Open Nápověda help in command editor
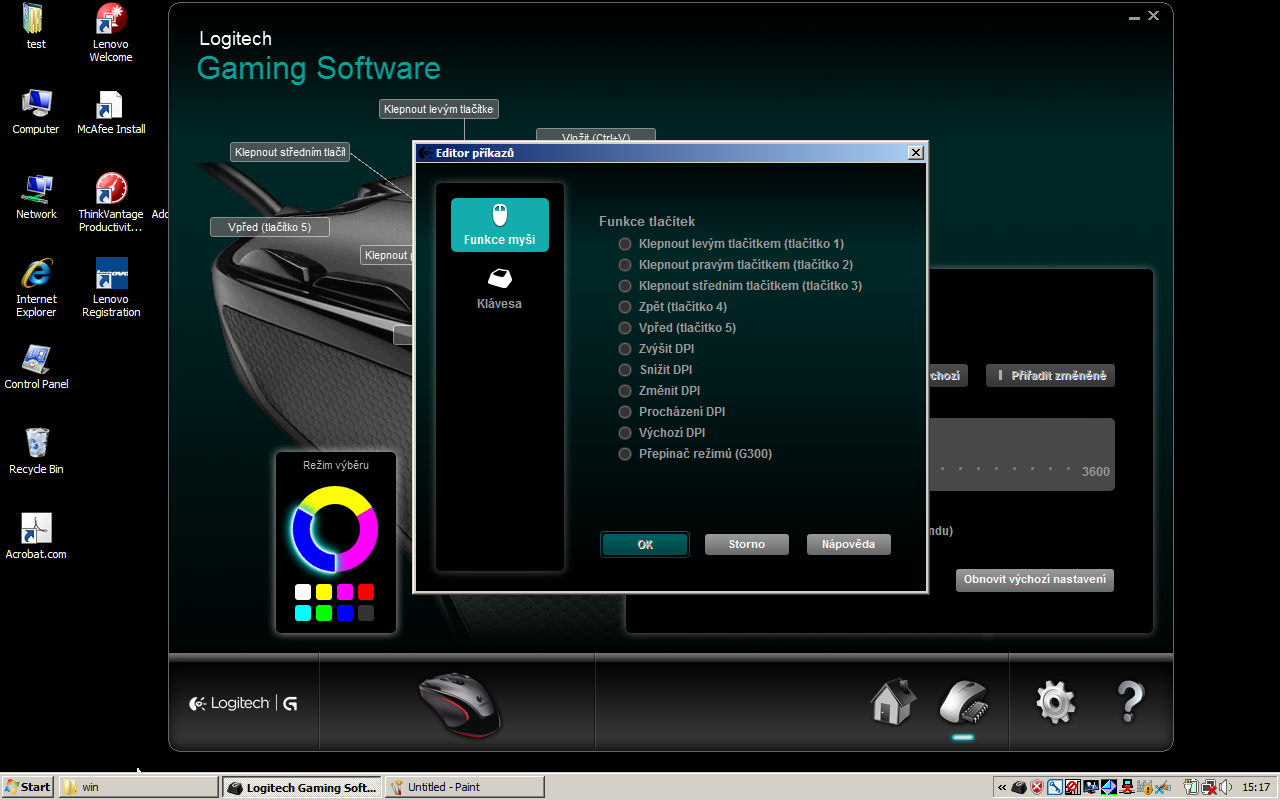The image size is (1280, 800). click(849, 544)
